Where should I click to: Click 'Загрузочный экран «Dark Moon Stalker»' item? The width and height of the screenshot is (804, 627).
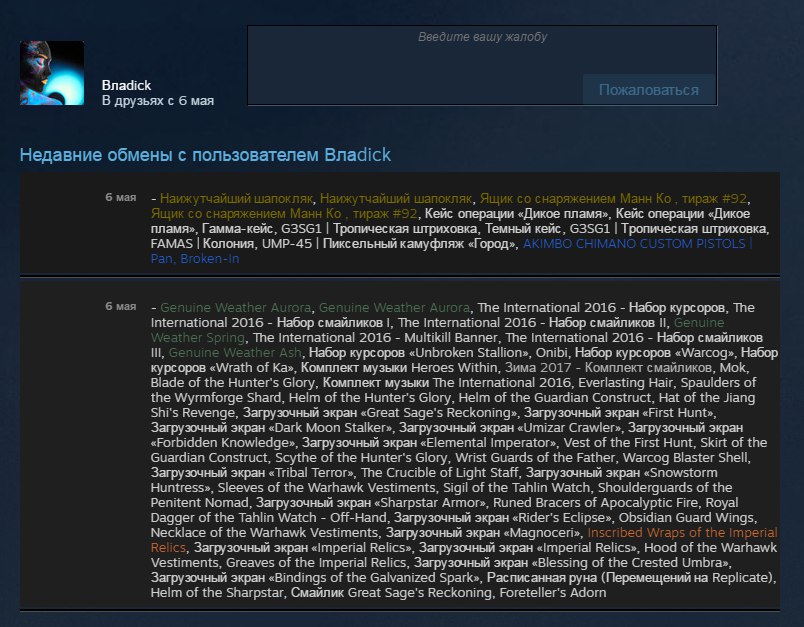pos(272,428)
